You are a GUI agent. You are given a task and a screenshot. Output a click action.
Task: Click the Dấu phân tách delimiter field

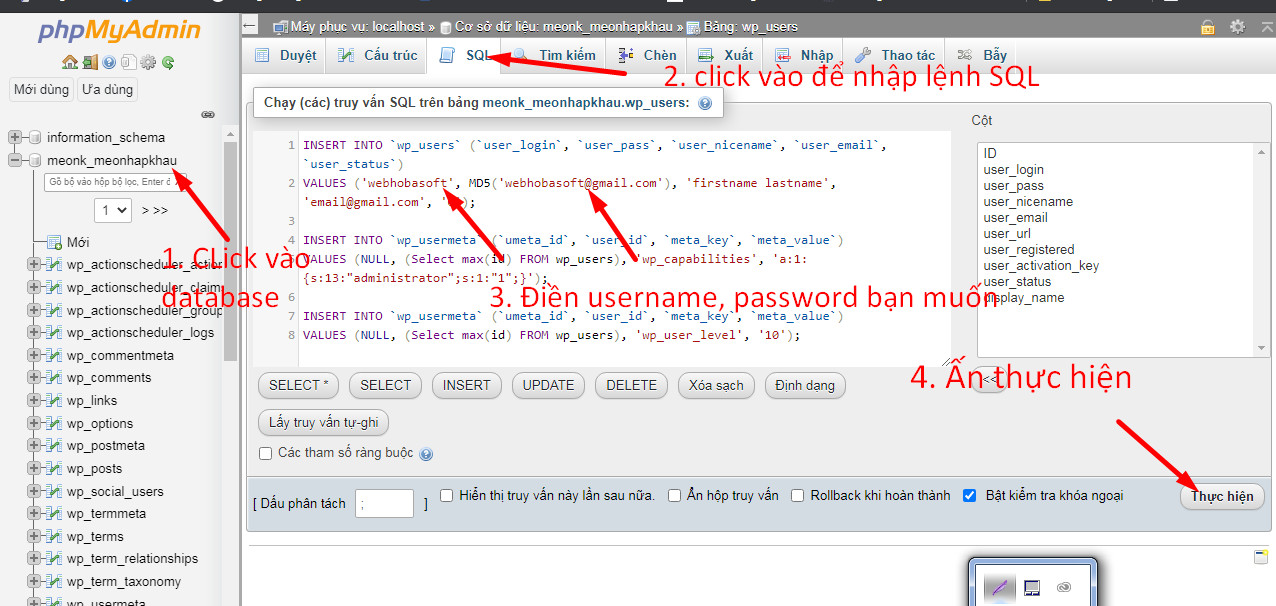384,503
